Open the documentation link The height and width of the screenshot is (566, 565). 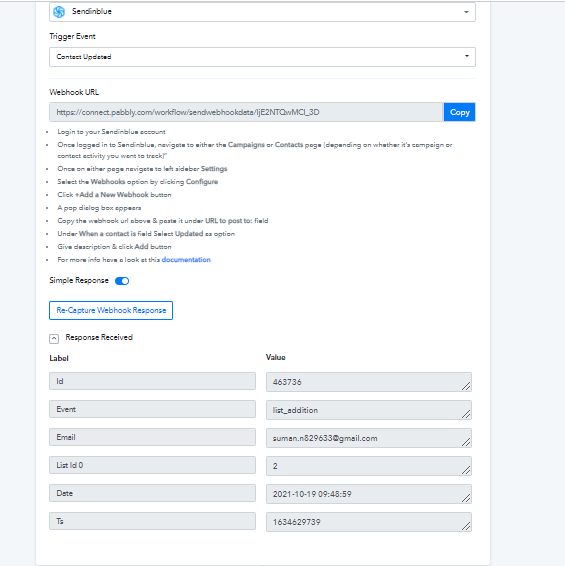pyautogui.click(x=186, y=260)
